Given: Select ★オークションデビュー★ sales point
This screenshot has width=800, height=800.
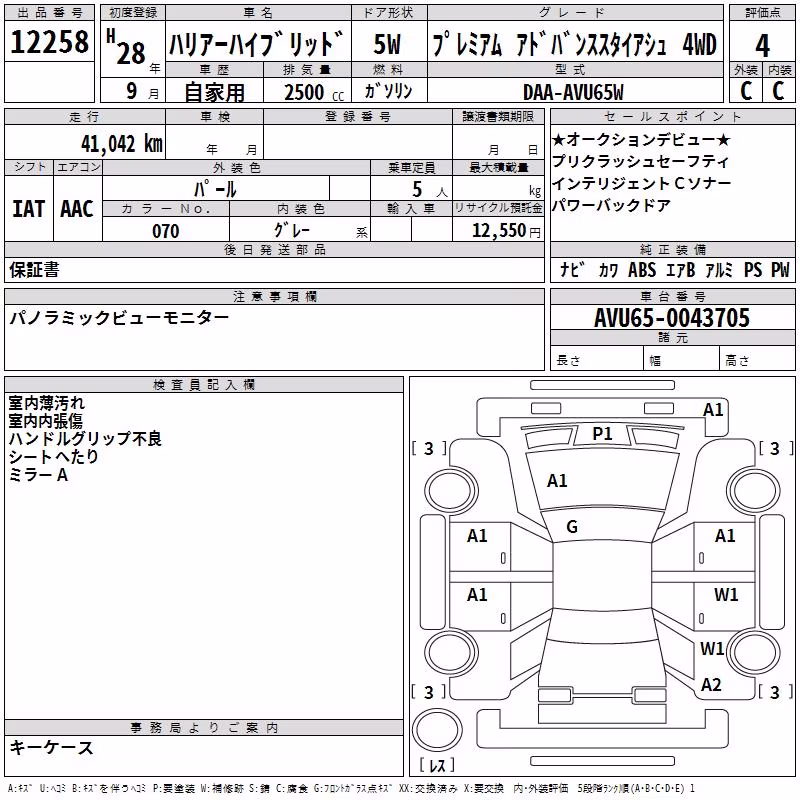Looking at the screenshot, I should click(641, 139).
